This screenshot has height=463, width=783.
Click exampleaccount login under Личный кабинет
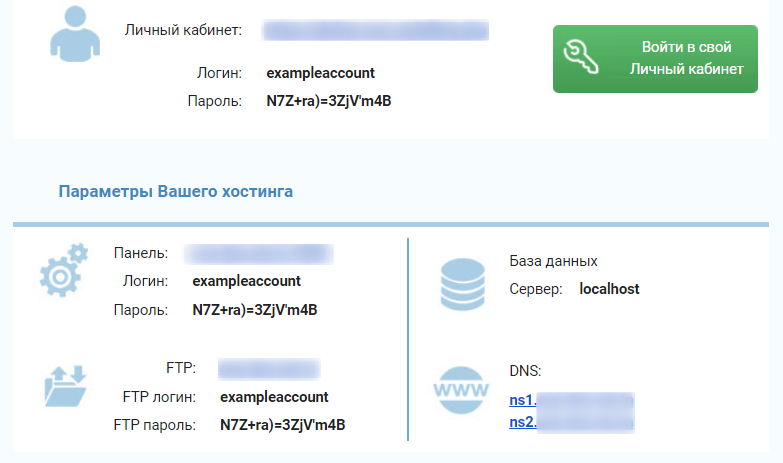(320, 73)
